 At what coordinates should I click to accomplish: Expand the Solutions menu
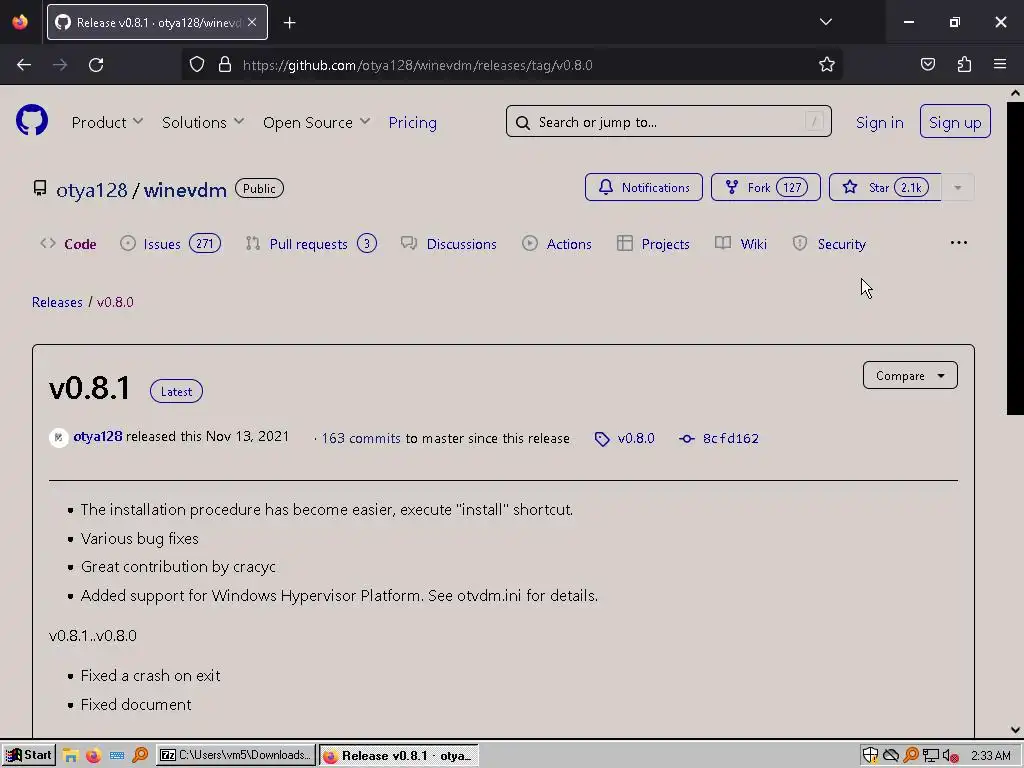click(202, 122)
